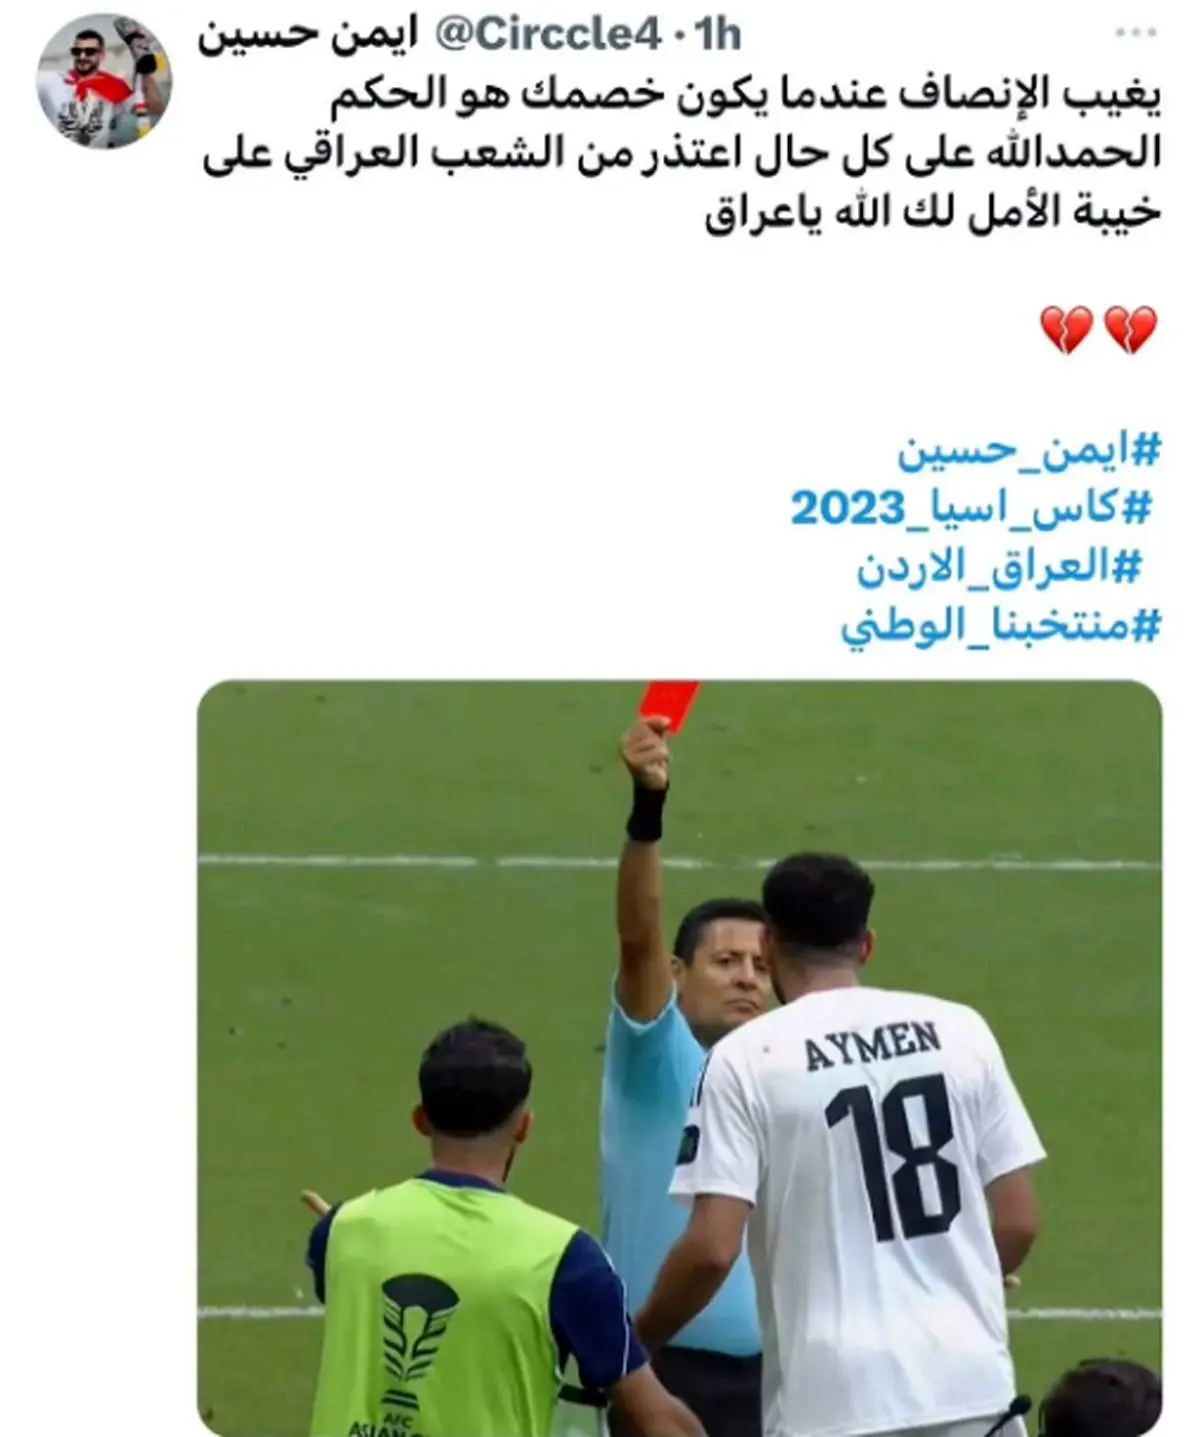This screenshot has height=1437, width=1200.
Task: Open the attached red card match photo
Action: coord(680,1058)
